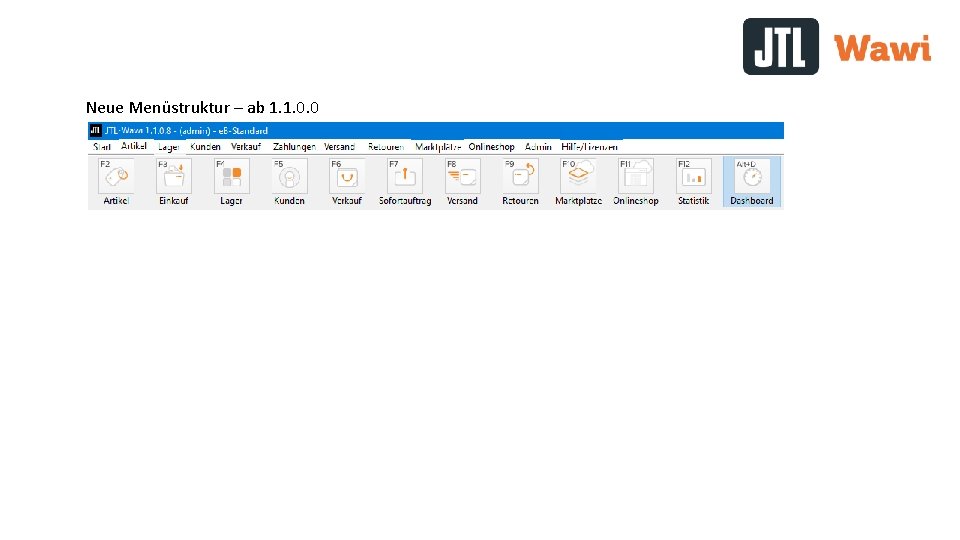Open the Hilfe/Lizenzen menu
960x540 pixels.
590,147
